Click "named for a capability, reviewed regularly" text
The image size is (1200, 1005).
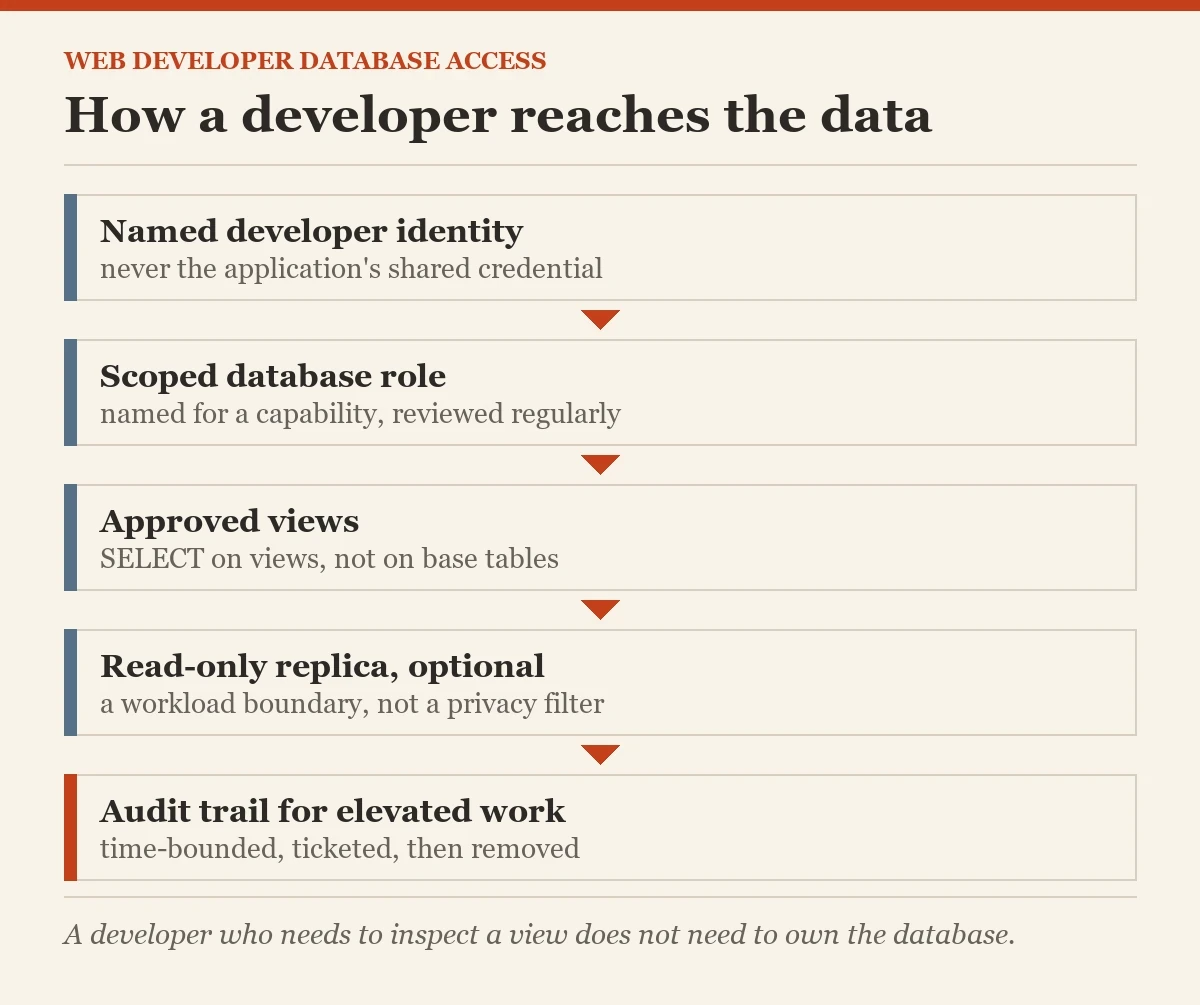pos(360,414)
